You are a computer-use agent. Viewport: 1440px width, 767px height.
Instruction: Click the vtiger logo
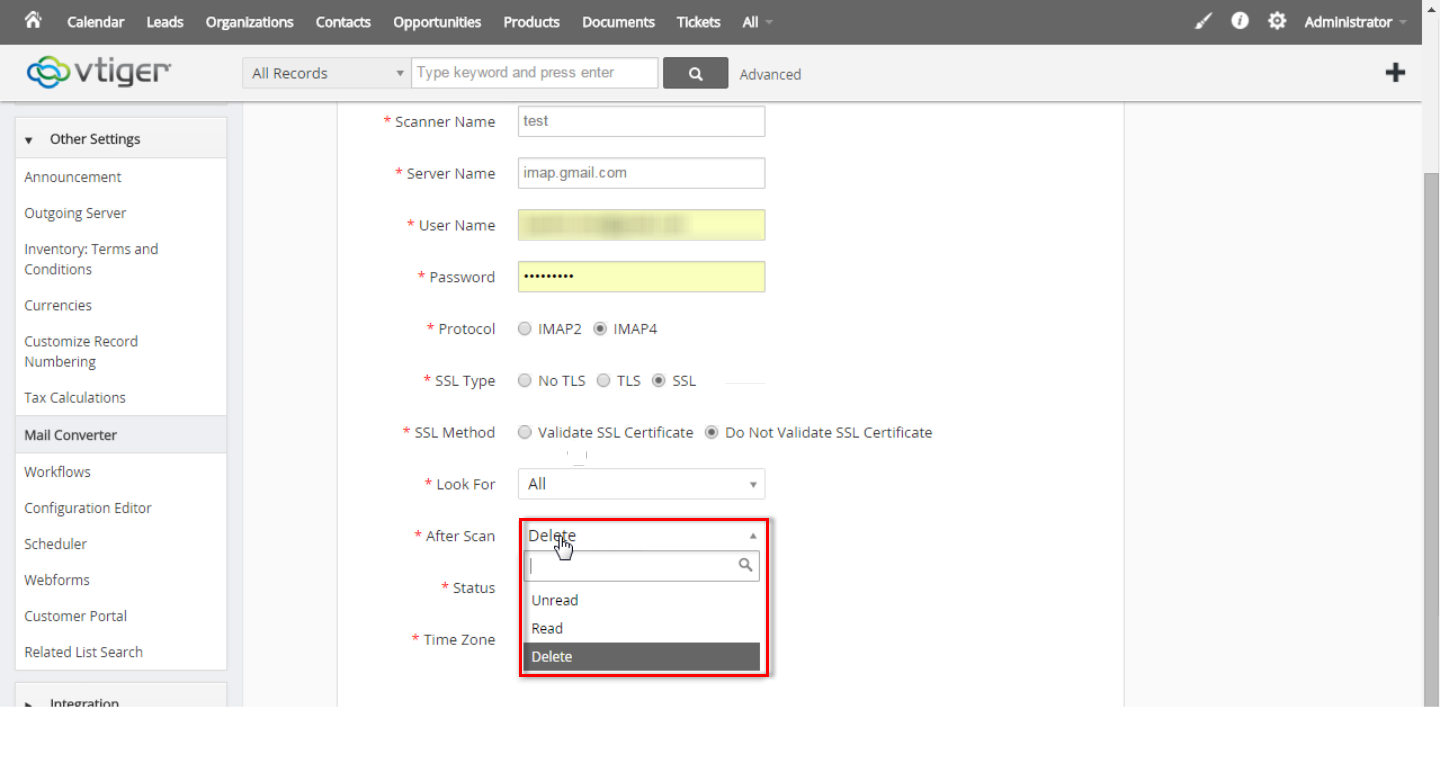pos(98,72)
